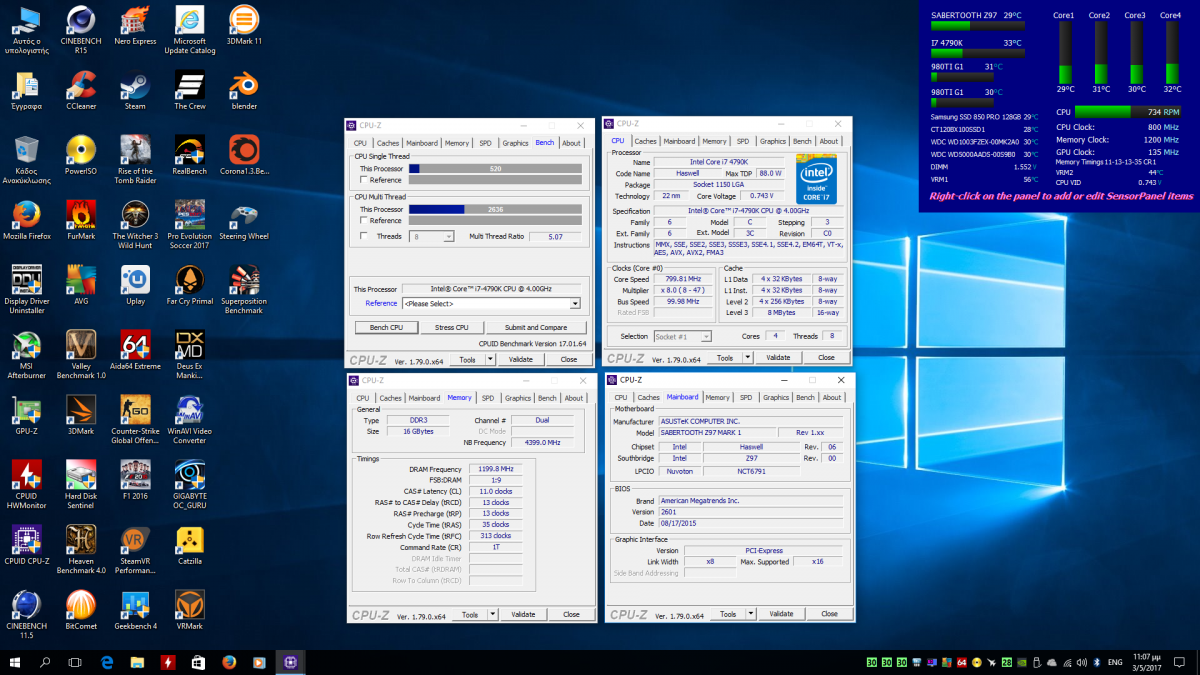This screenshot has width=1200, height=675.
Task: Open the Threads count dropdown showing 8
Action: tap(430, 237)
